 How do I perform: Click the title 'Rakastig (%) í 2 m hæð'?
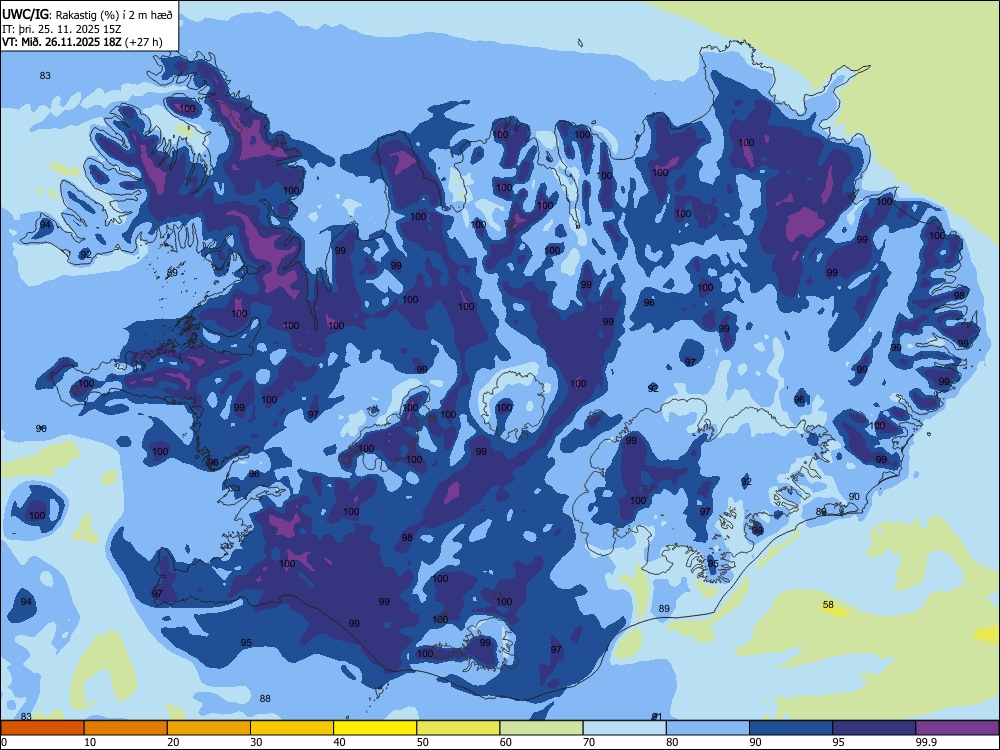[114, 15]
